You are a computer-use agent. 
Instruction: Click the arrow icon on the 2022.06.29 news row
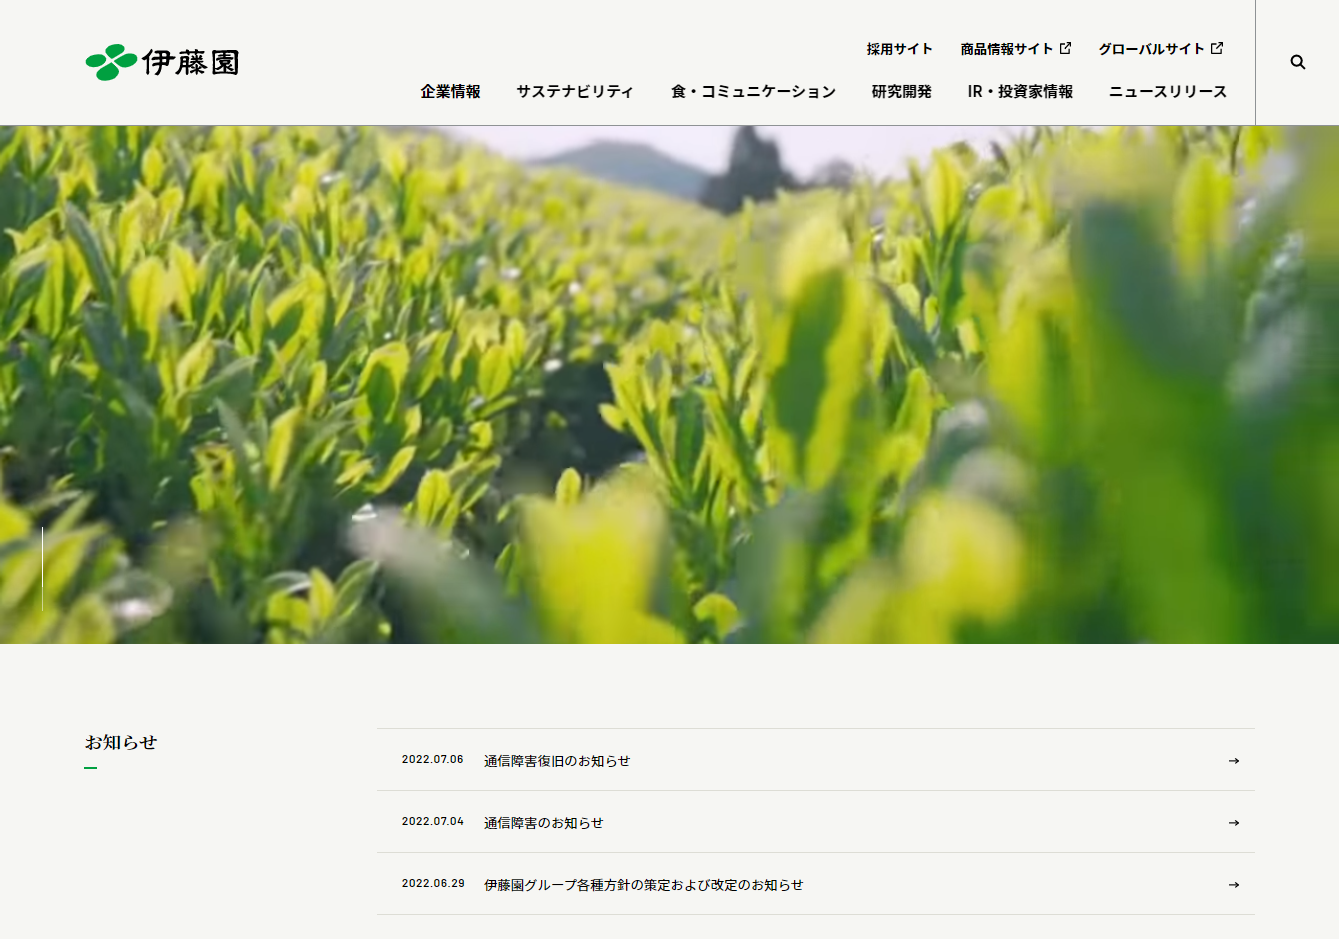tap(1233, 884)
